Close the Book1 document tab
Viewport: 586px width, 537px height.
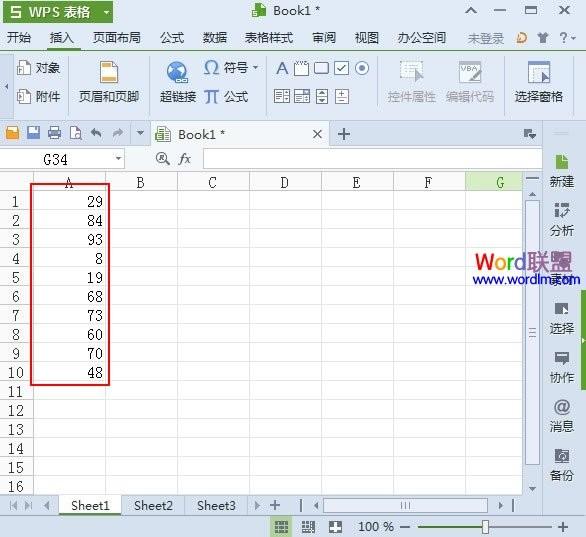(317, 134)
